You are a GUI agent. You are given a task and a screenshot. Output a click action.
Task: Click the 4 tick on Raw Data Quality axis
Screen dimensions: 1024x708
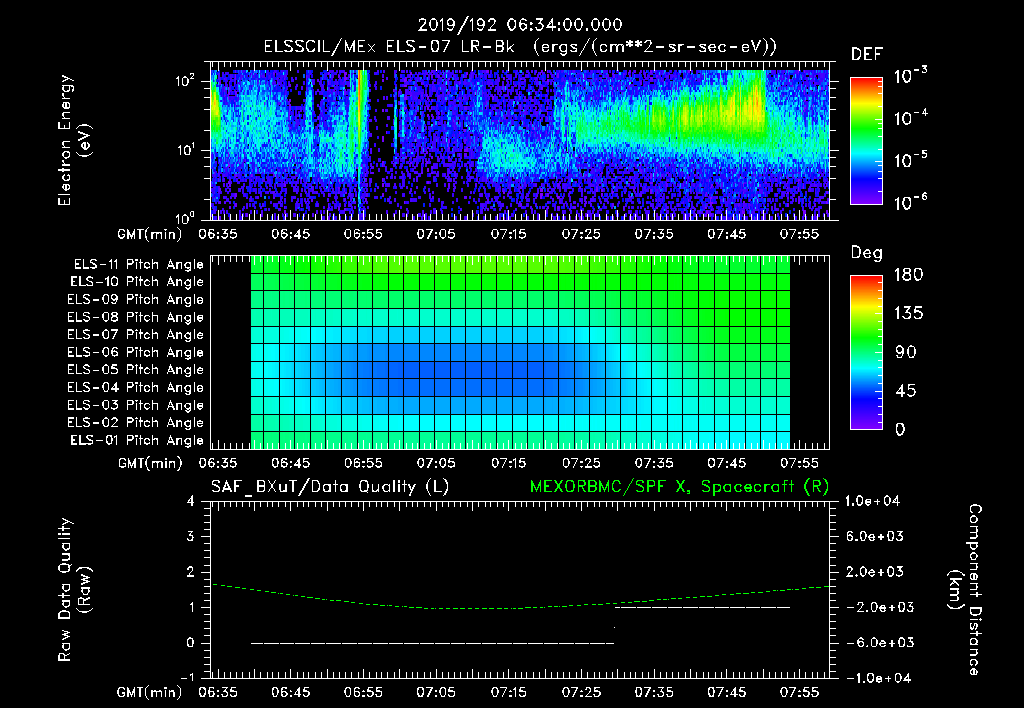(x=191, y=501)
